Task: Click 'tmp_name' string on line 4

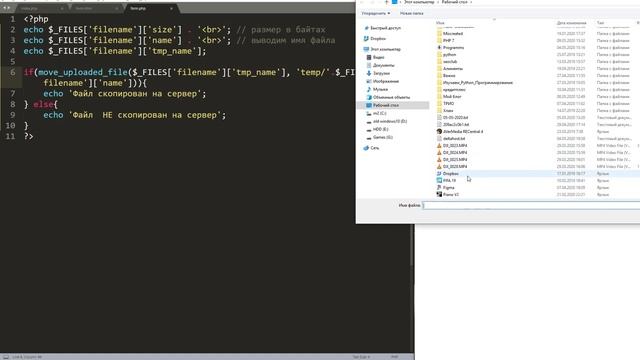Action: click(x=171, y=51)
